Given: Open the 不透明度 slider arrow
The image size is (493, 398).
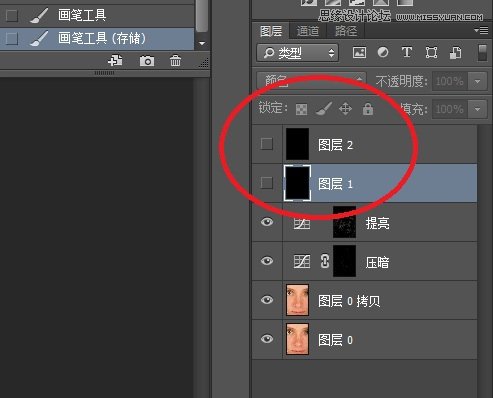Looking at the screenshot, I should point(478,81).
